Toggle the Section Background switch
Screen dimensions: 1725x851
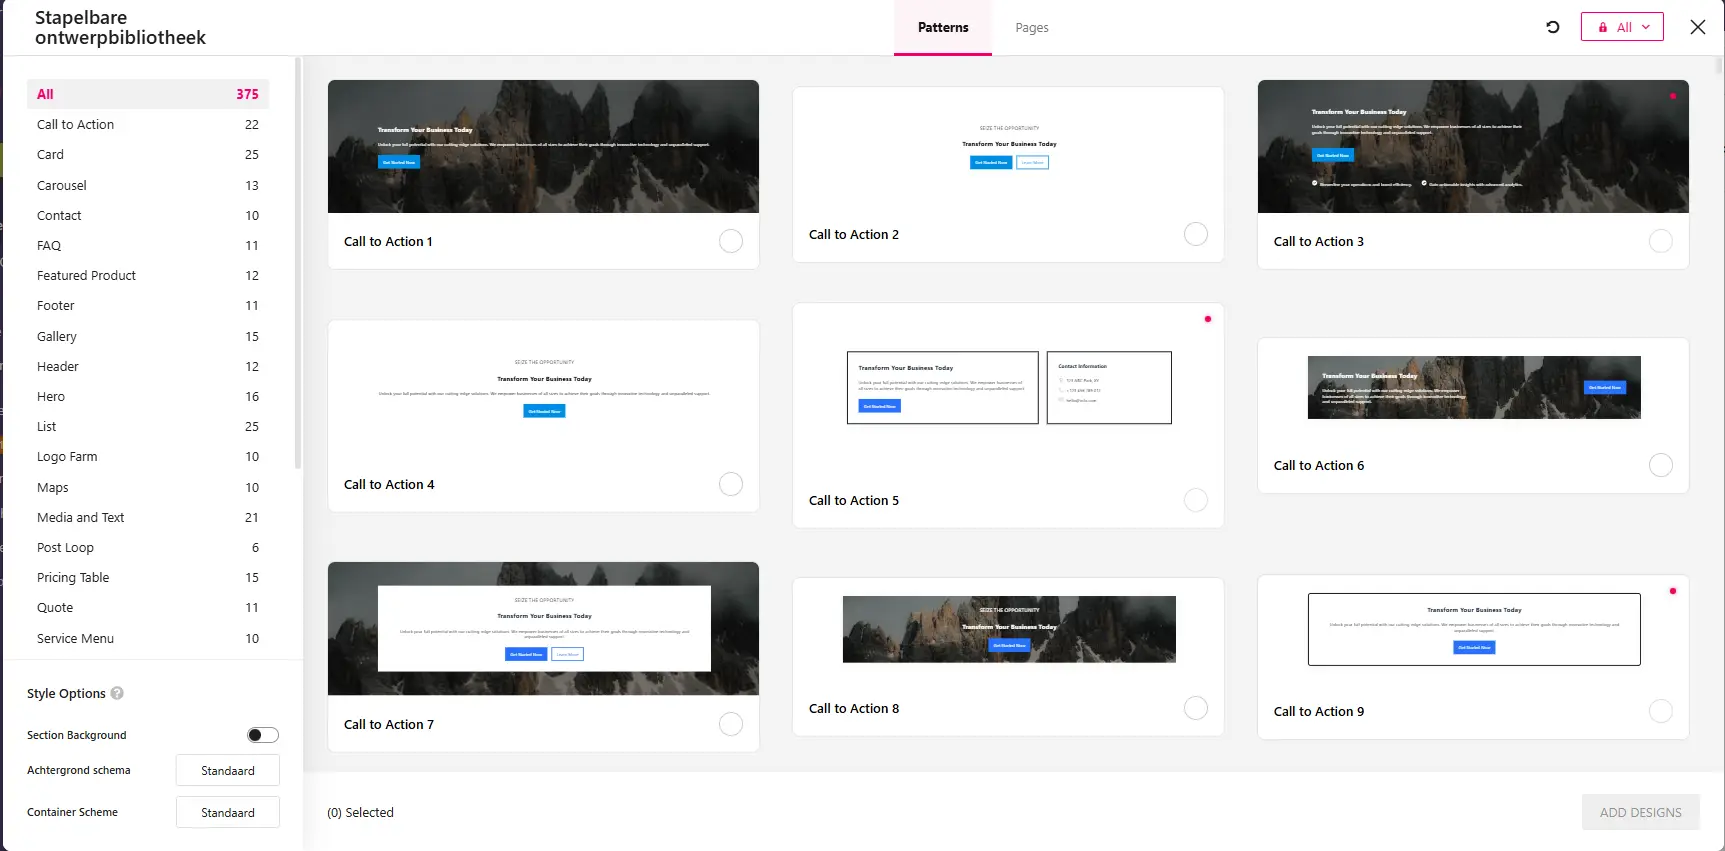click(x=263, y=735)
